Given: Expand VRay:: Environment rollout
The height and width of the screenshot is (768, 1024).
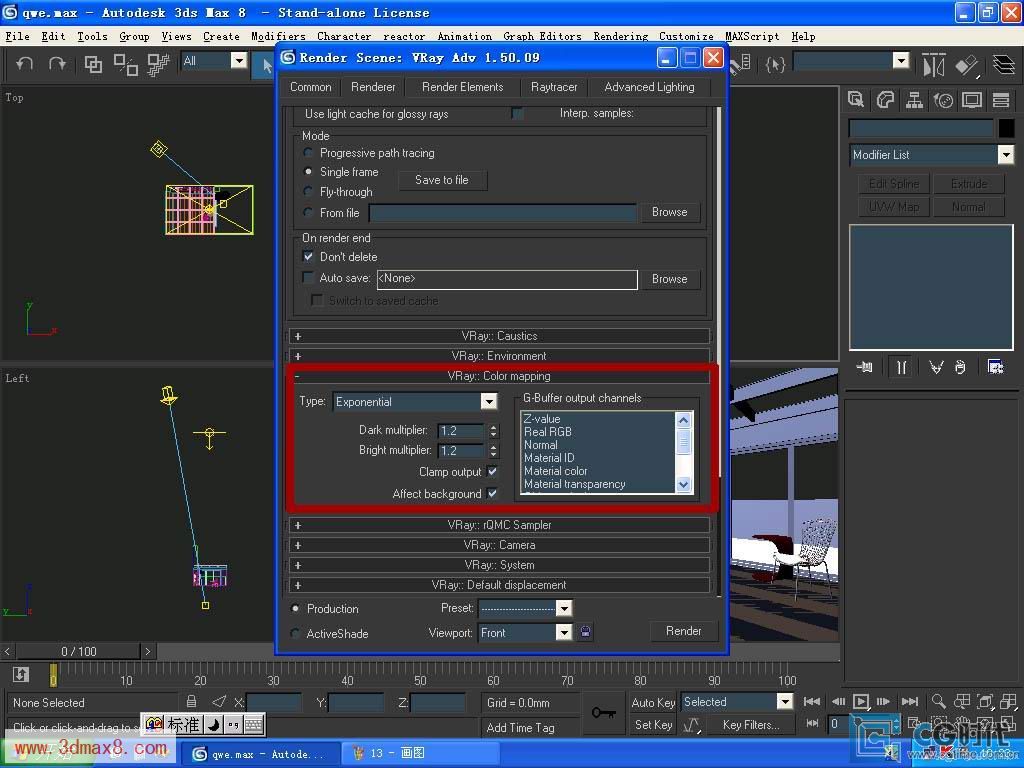Looking at the screenshot, I should (500, 356).
